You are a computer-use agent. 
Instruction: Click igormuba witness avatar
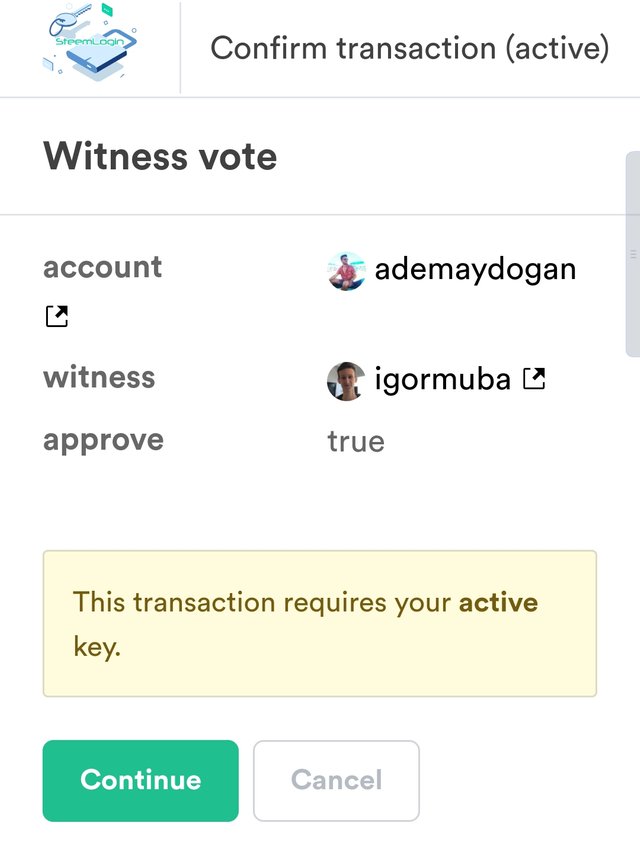pyautogui.click(x=346, y=381)
